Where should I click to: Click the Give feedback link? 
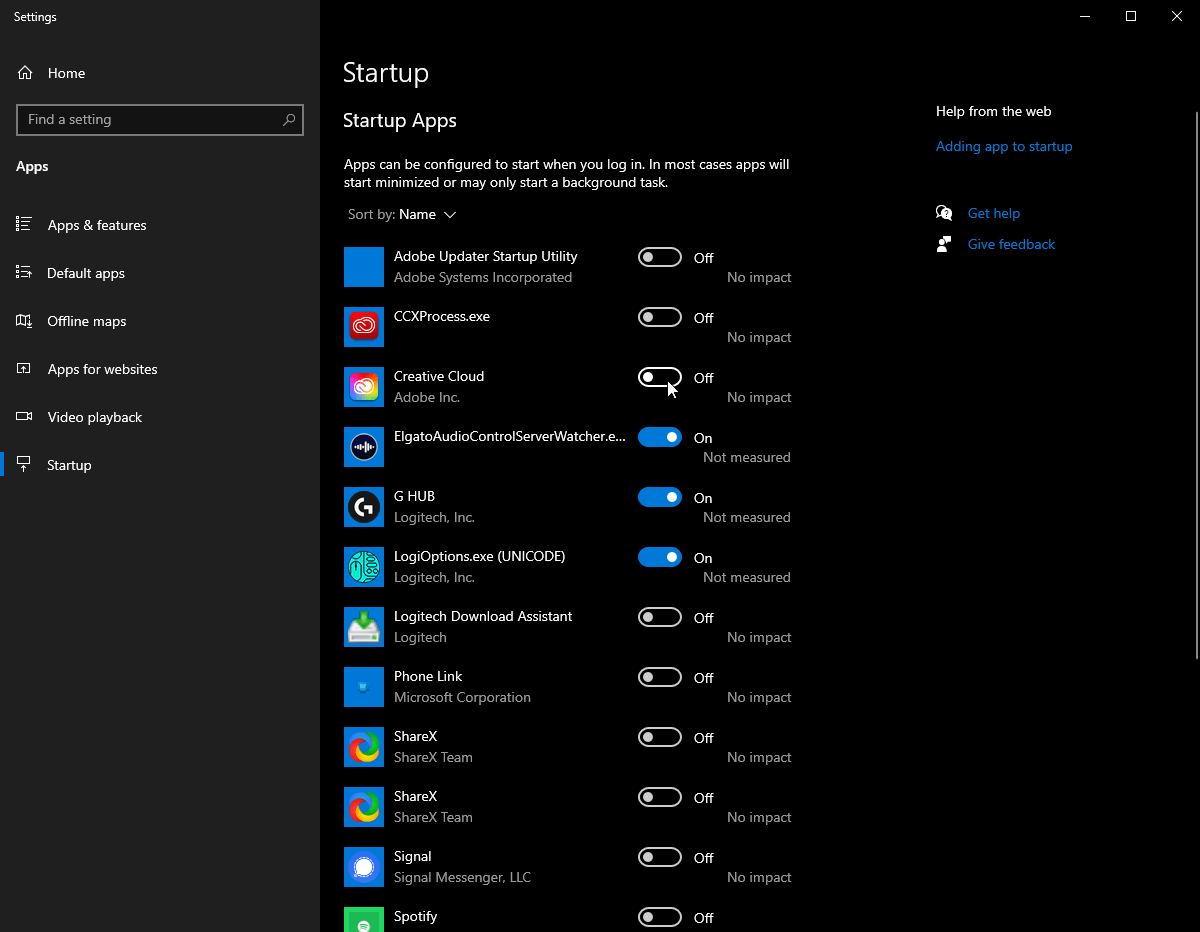pyautogui.click(x=1011, y=244)
